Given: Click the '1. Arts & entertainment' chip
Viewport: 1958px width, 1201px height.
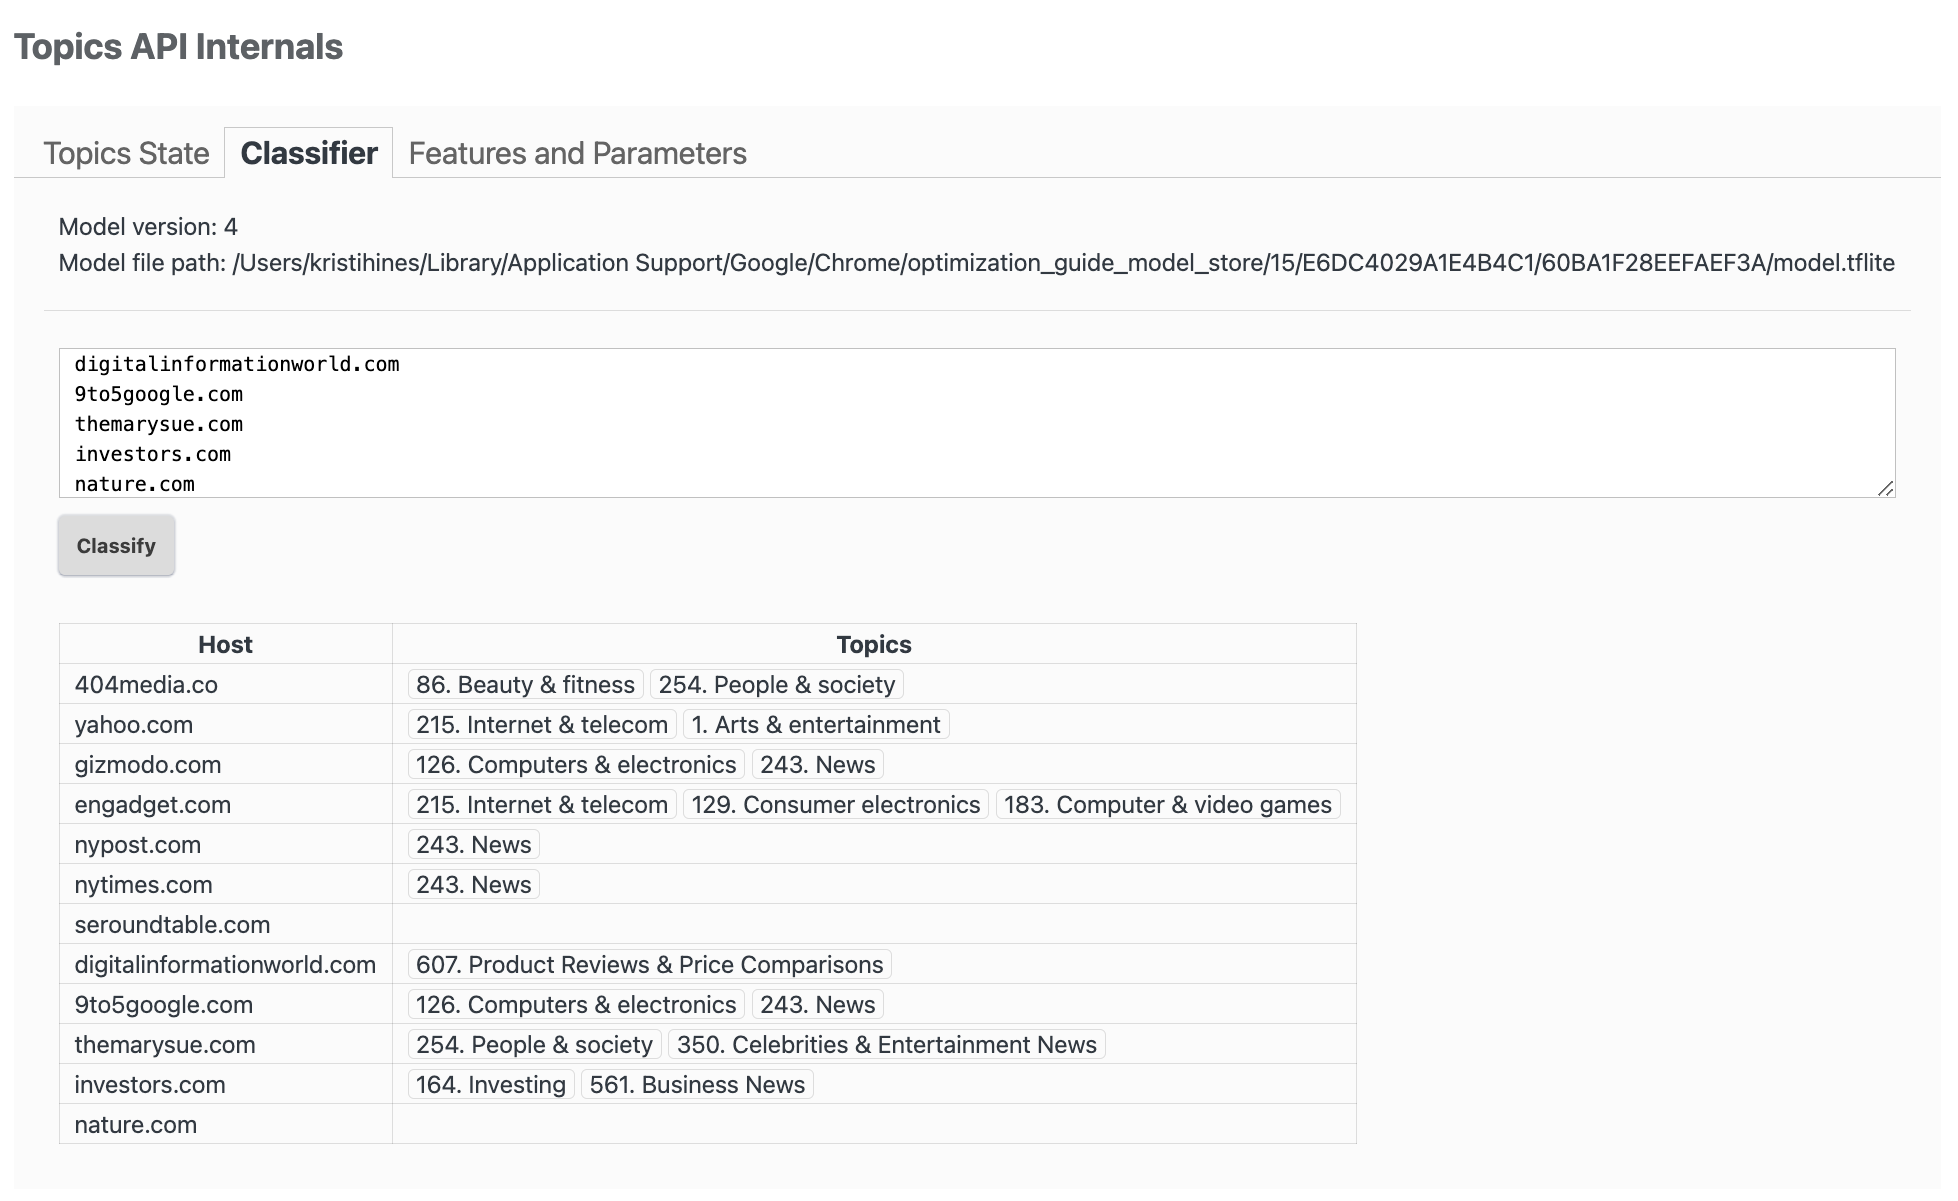Looking at the screenshot, I should (816, 724).
